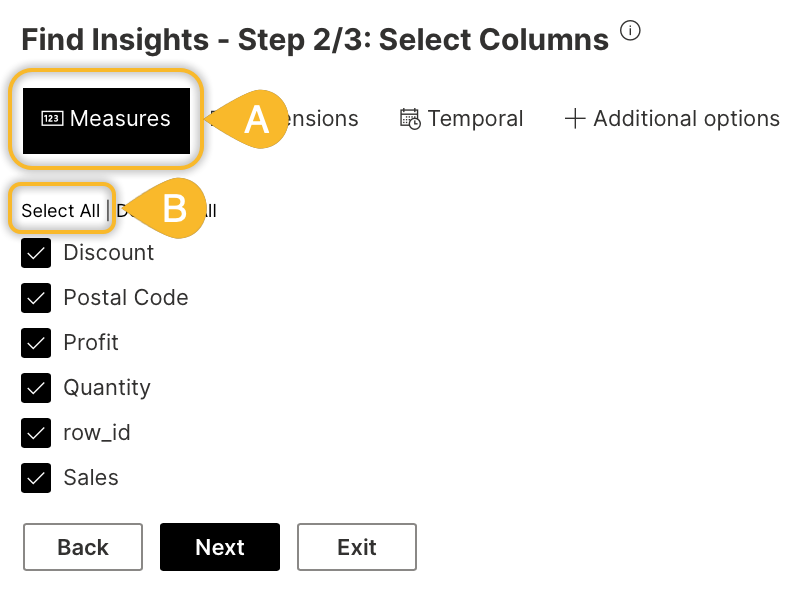Click the plus icon for Additional options

[x=575, y=118]
